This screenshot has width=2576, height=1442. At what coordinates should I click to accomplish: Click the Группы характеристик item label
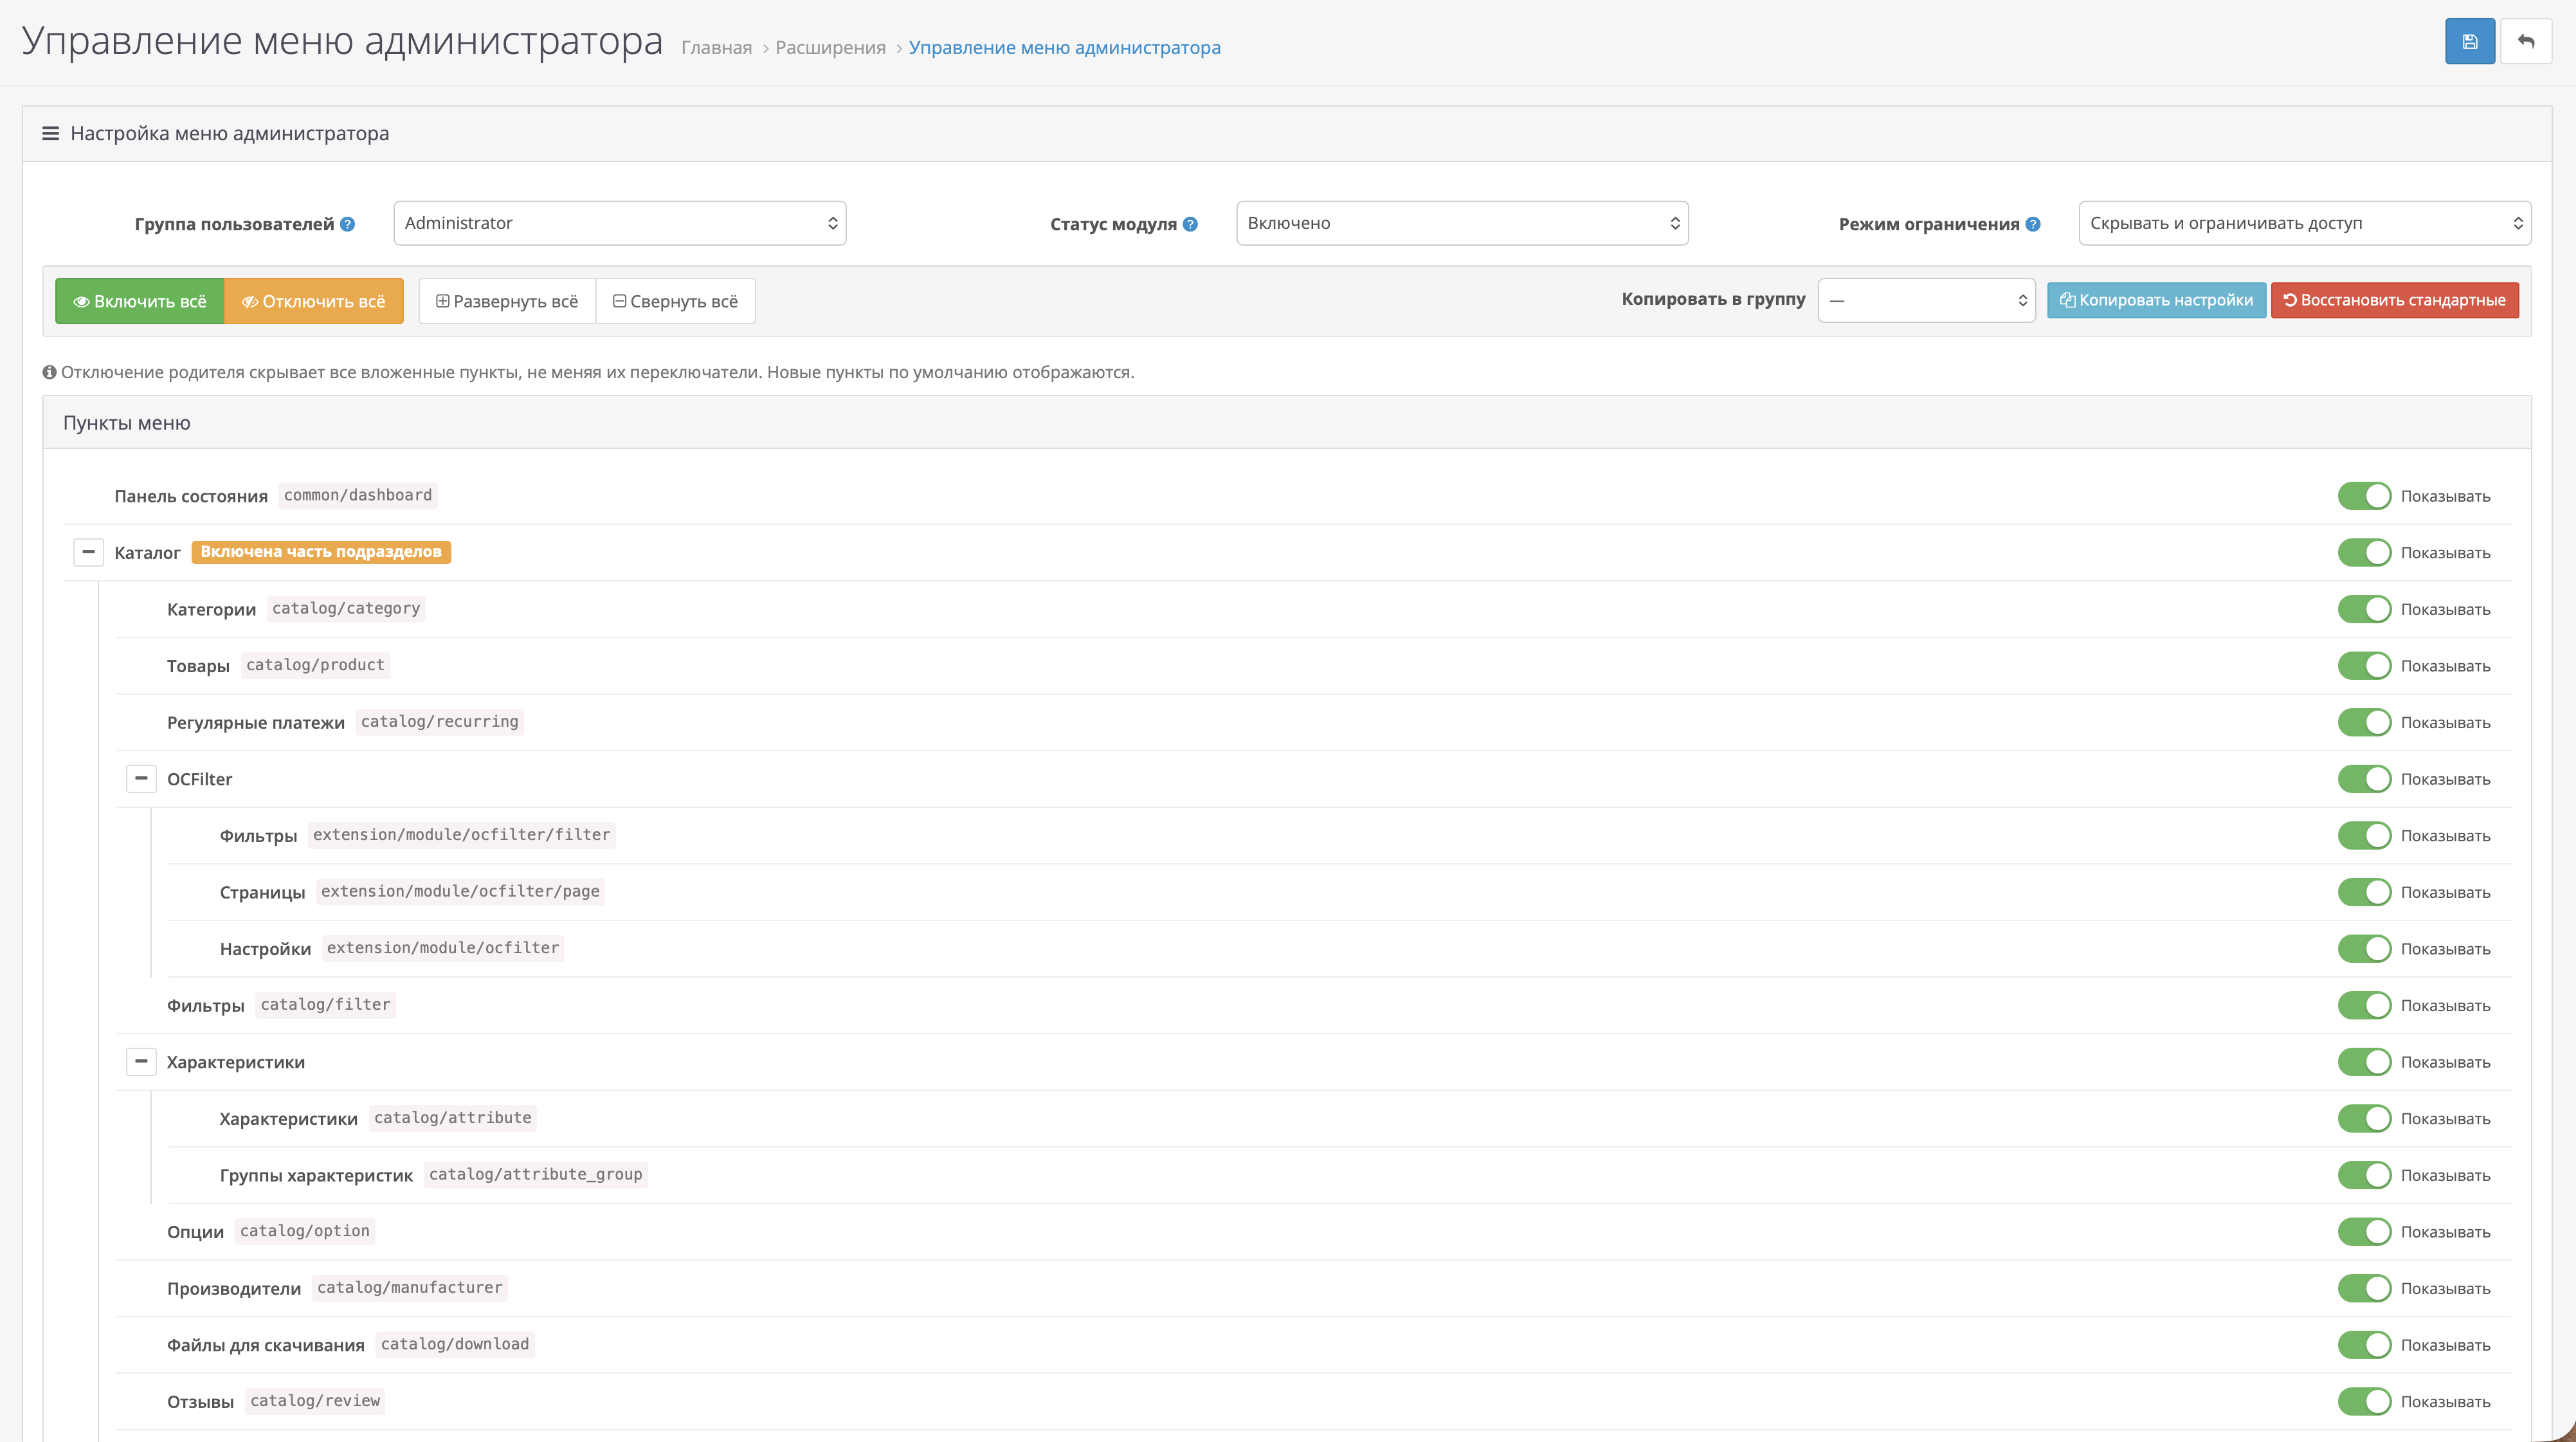316,1176
